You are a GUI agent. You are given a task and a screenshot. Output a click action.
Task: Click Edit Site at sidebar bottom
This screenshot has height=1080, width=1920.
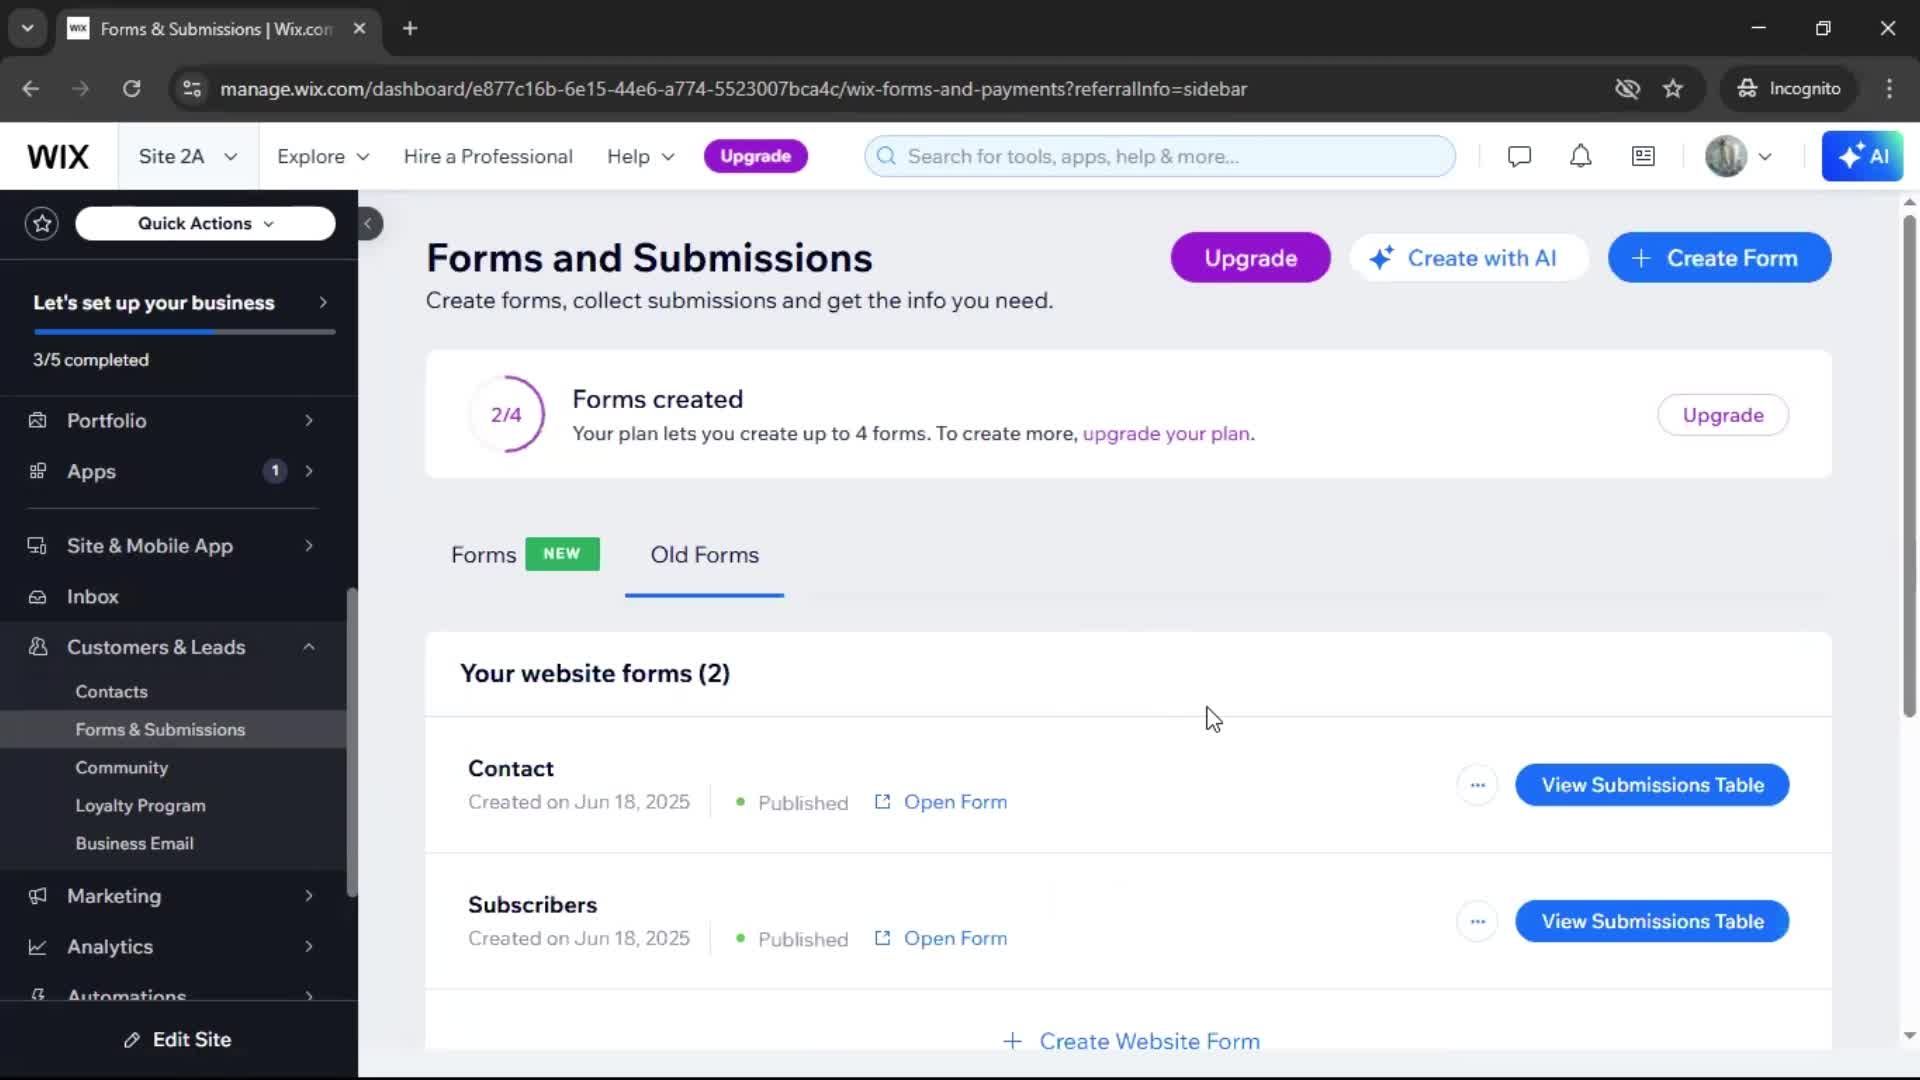[x=178, y=1040]
